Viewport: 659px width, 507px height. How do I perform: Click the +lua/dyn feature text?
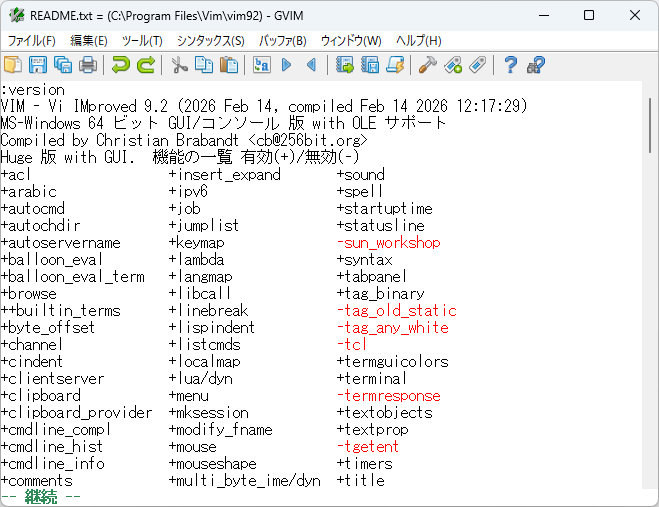200,379
